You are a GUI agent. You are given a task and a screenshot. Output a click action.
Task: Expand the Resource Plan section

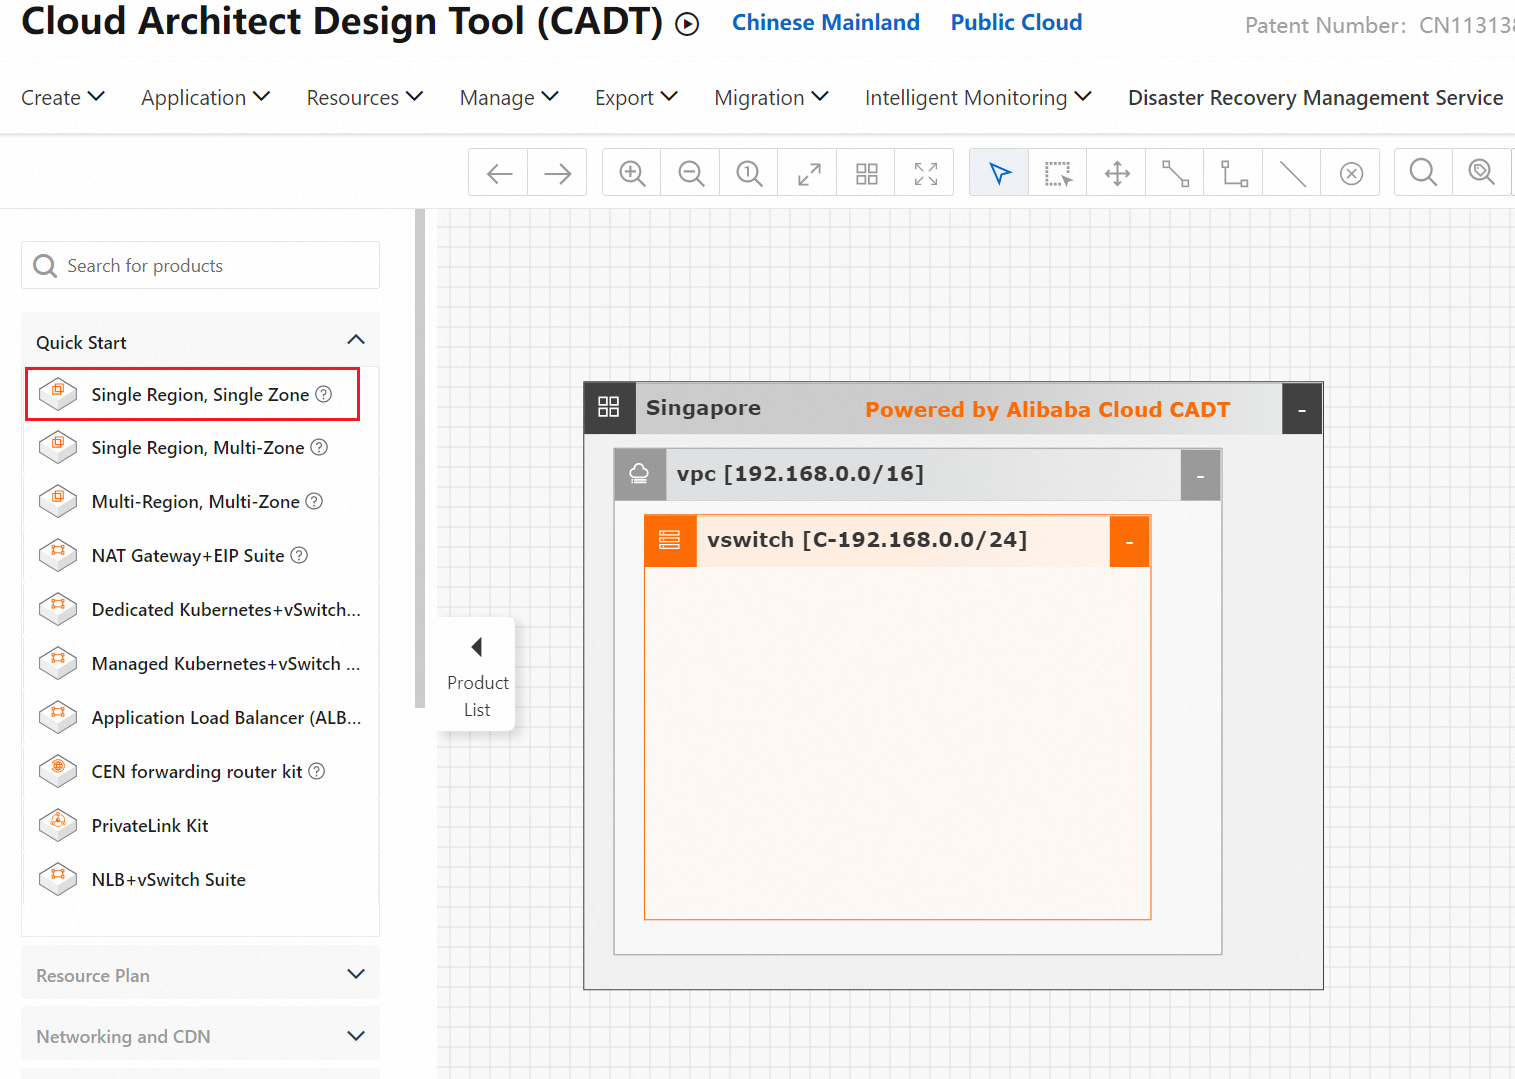[x=356, y=974]
